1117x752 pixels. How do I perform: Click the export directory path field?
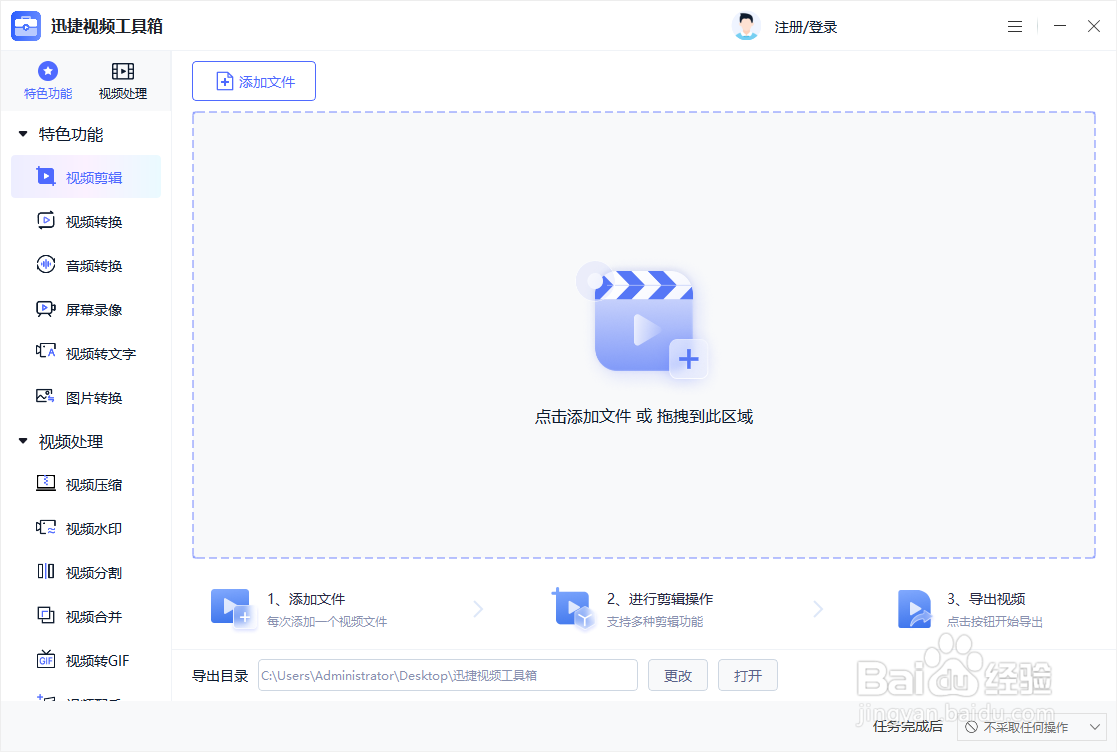(x=447, y=675)
